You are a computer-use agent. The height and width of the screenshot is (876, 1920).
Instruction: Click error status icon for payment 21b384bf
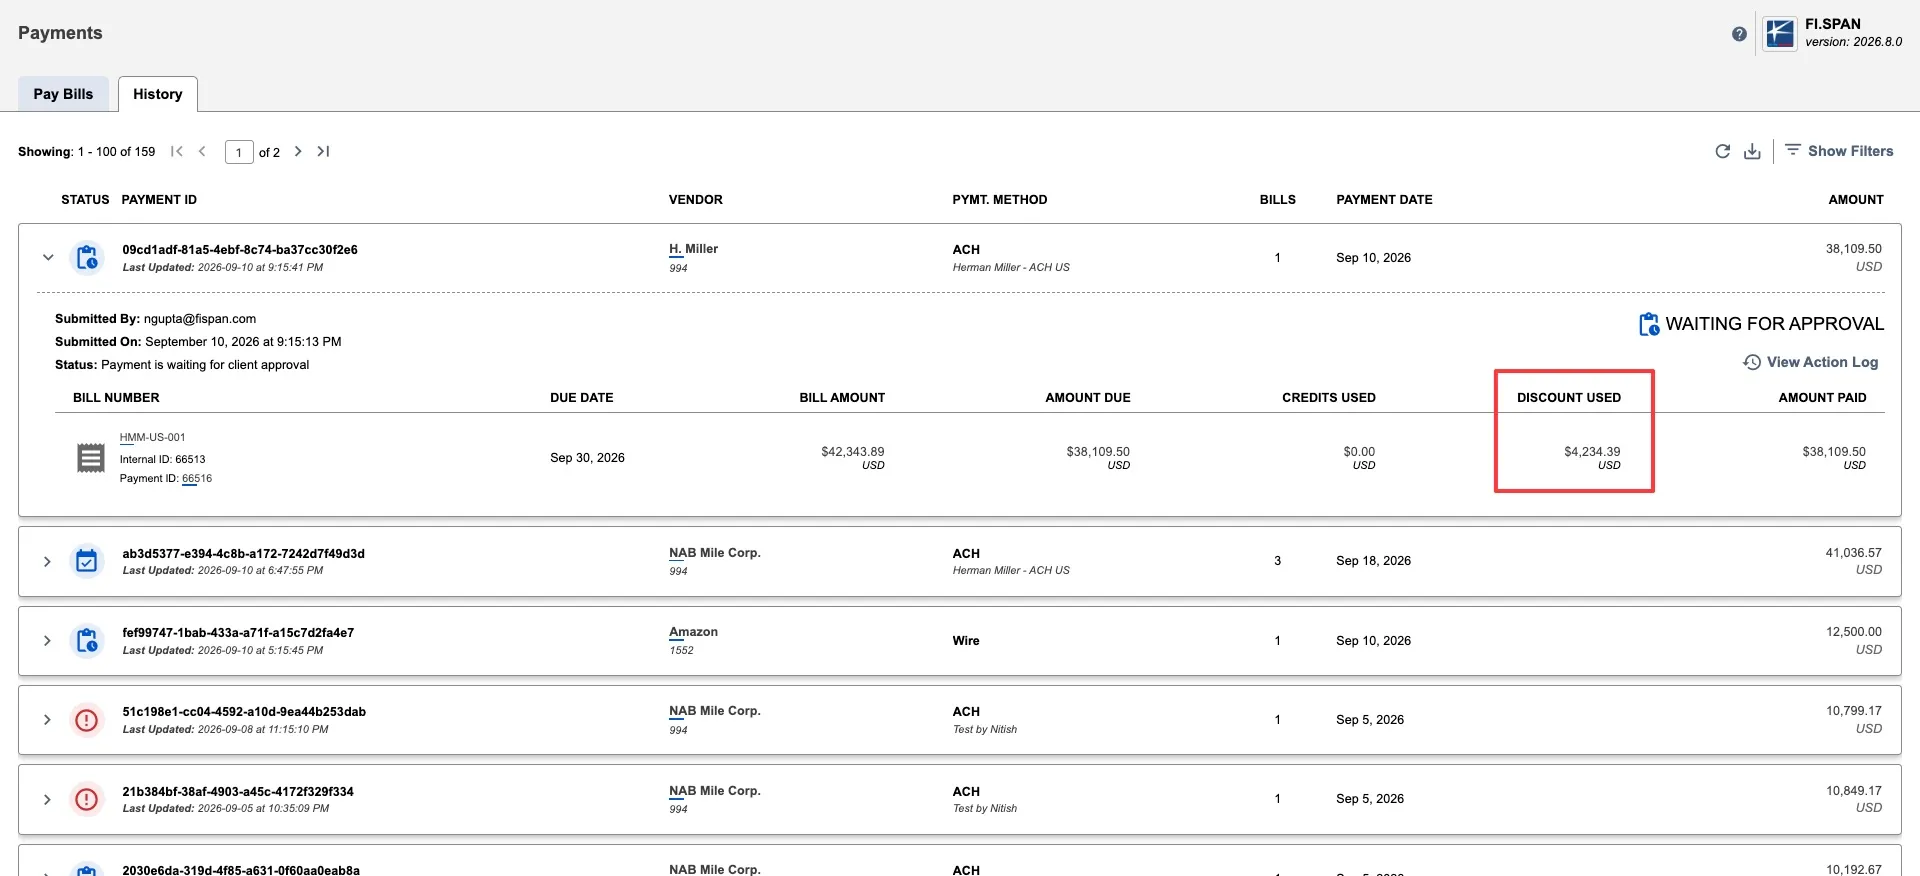pyautogui.click(x=87, y=799)
